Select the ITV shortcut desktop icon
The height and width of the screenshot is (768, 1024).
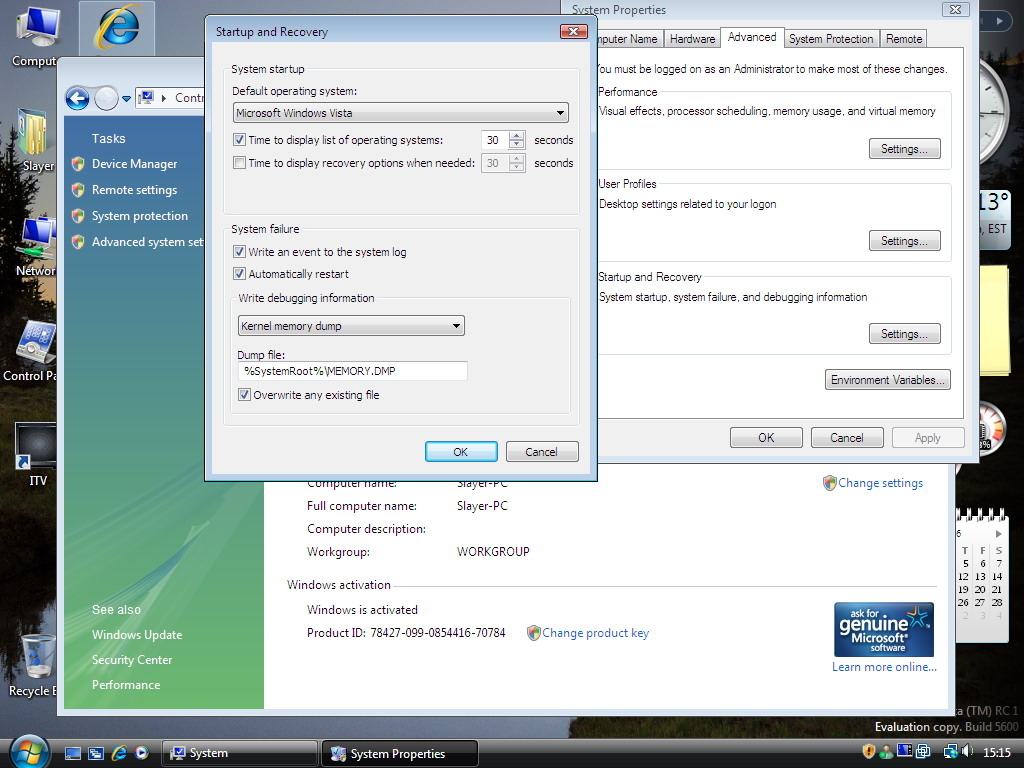[x=37, y=455]
